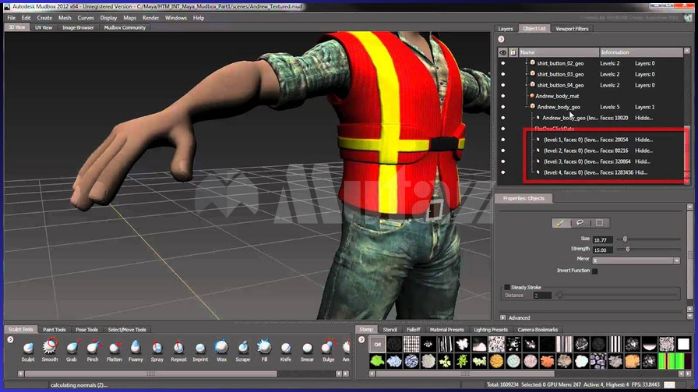Open the Viewport Filters tab
The height and width of the screenshot is (392, 698).
pos(572,28)
